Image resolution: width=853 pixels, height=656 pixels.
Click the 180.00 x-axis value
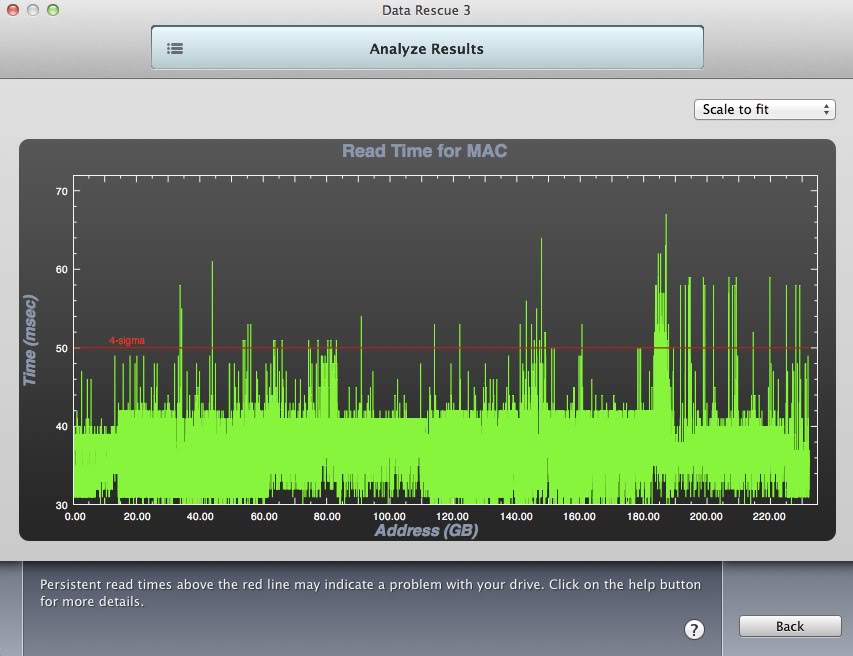(x=643, y=516)
